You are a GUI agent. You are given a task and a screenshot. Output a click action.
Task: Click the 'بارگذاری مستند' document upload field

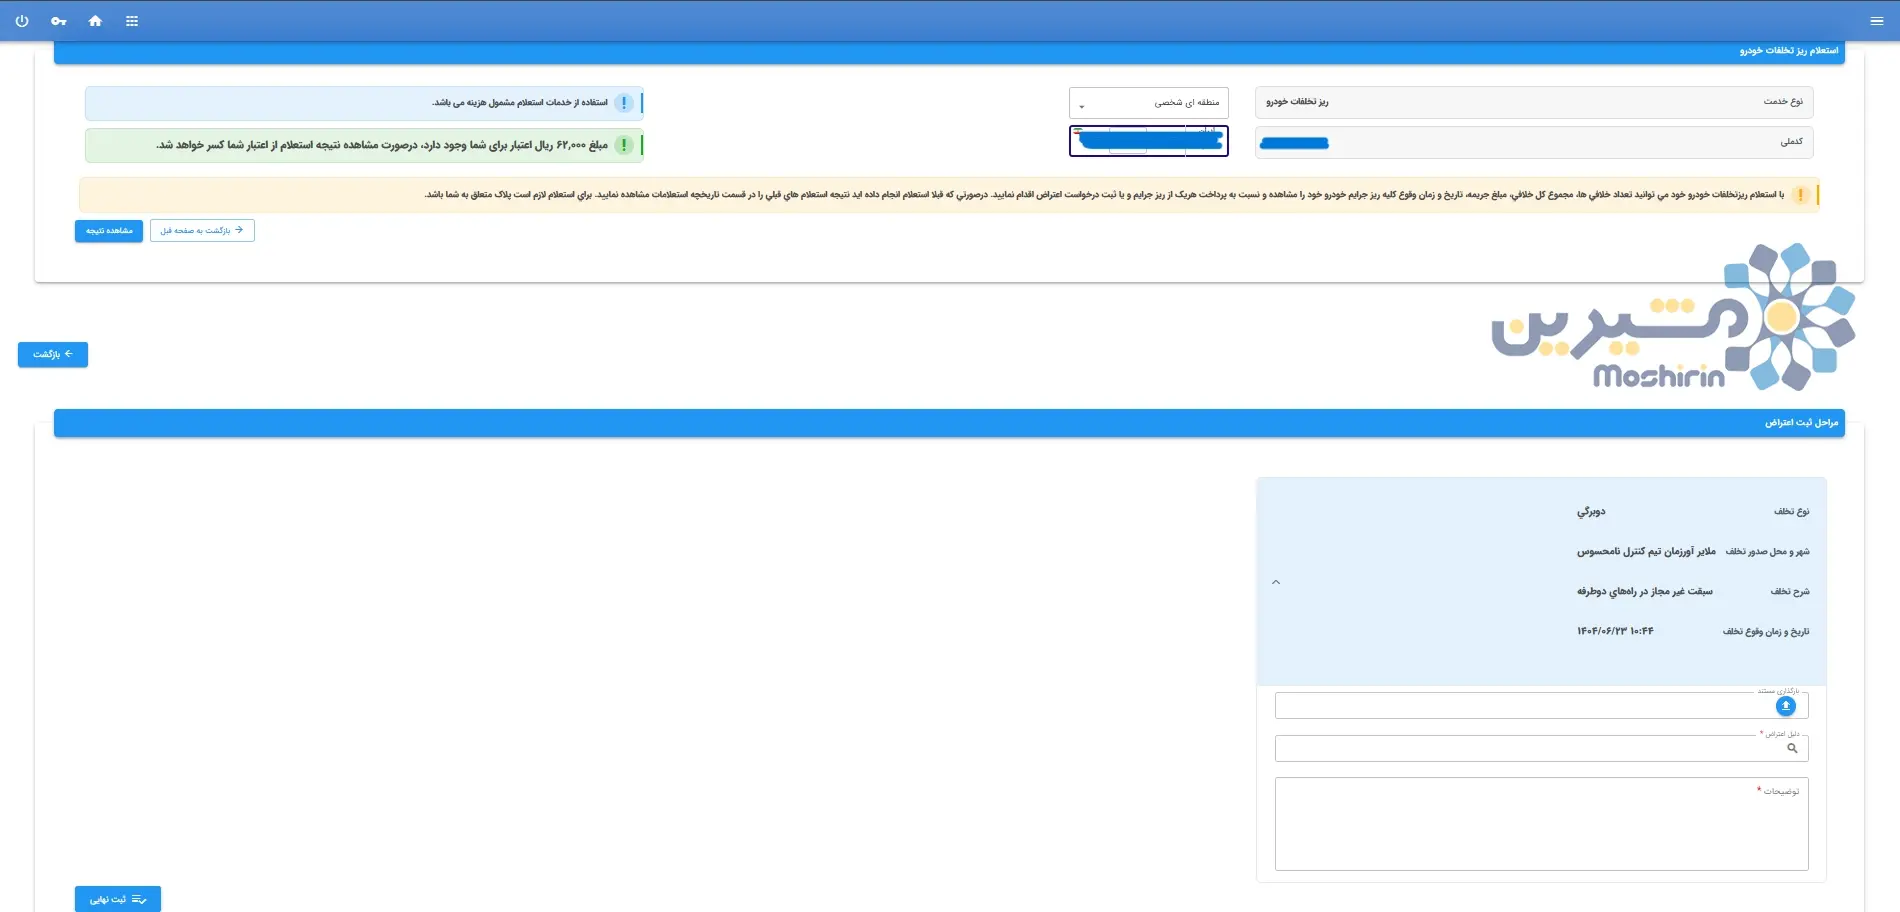point(1520,706)
